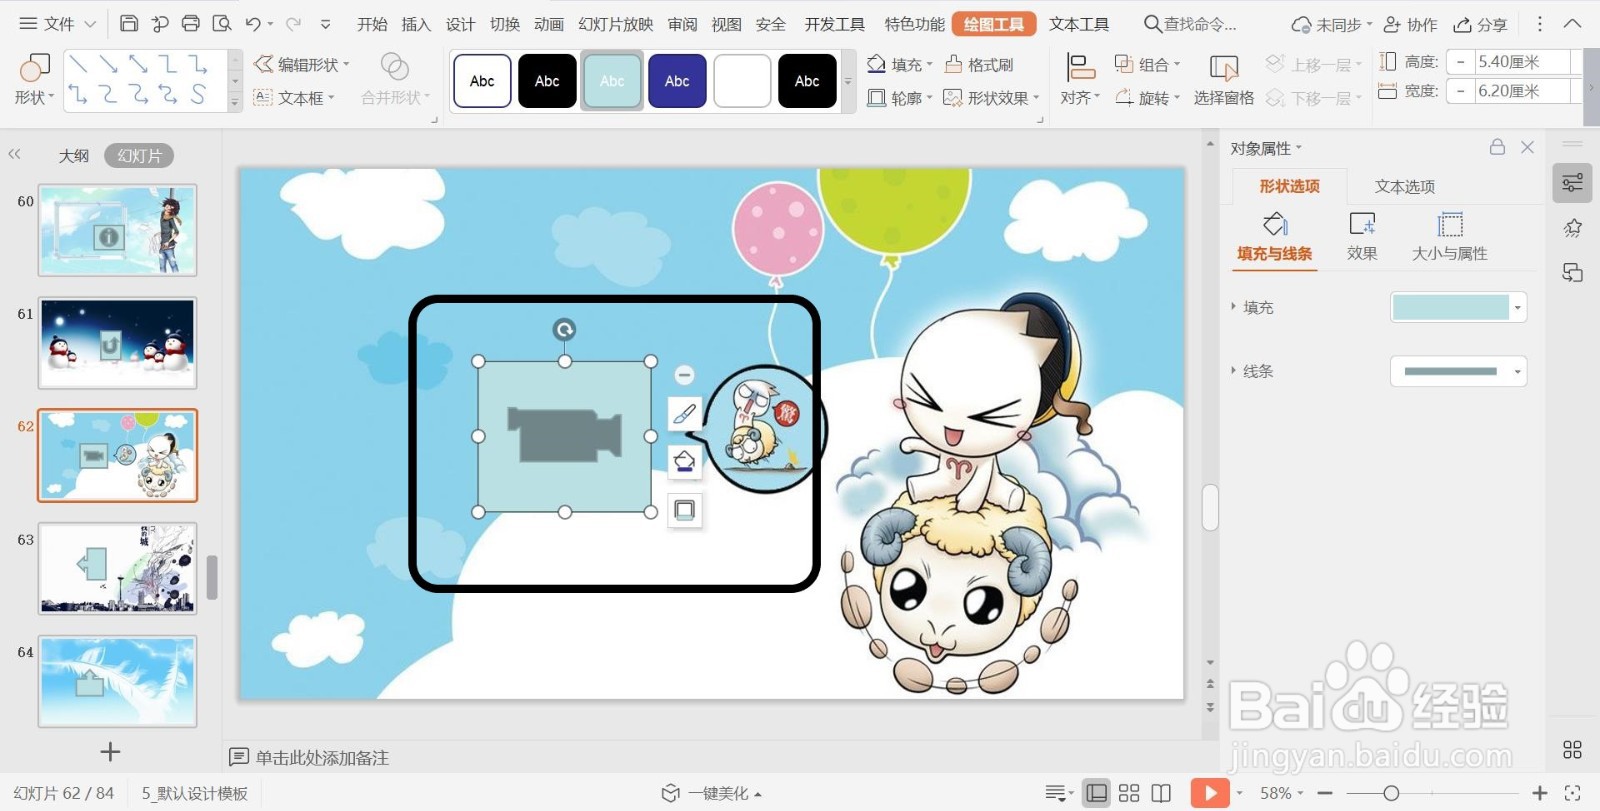Click the notes area 单击此处添加备注
1600x811 pixels.
[322, 758]
